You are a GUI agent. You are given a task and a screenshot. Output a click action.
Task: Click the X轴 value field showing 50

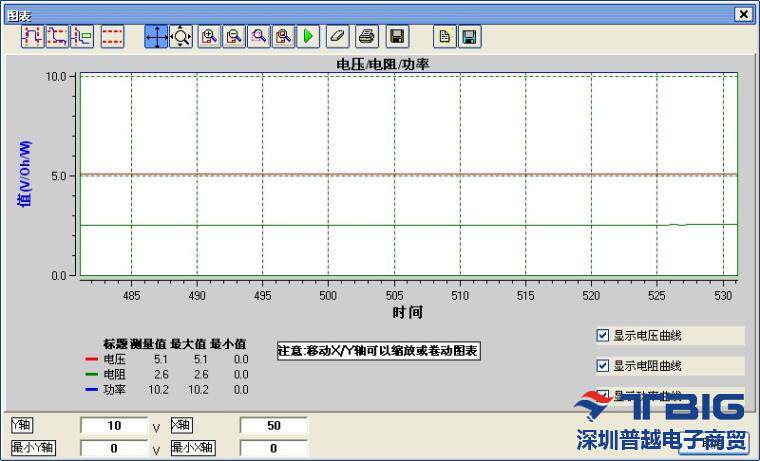[274, 426]
